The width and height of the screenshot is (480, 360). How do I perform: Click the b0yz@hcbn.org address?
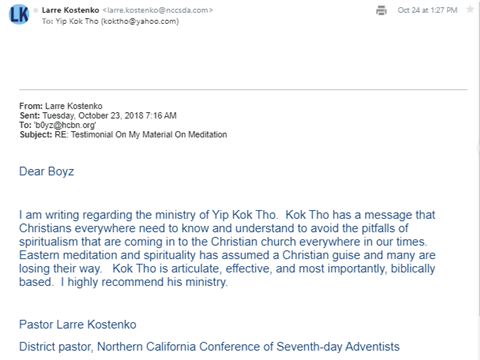(x=65, y=125)
